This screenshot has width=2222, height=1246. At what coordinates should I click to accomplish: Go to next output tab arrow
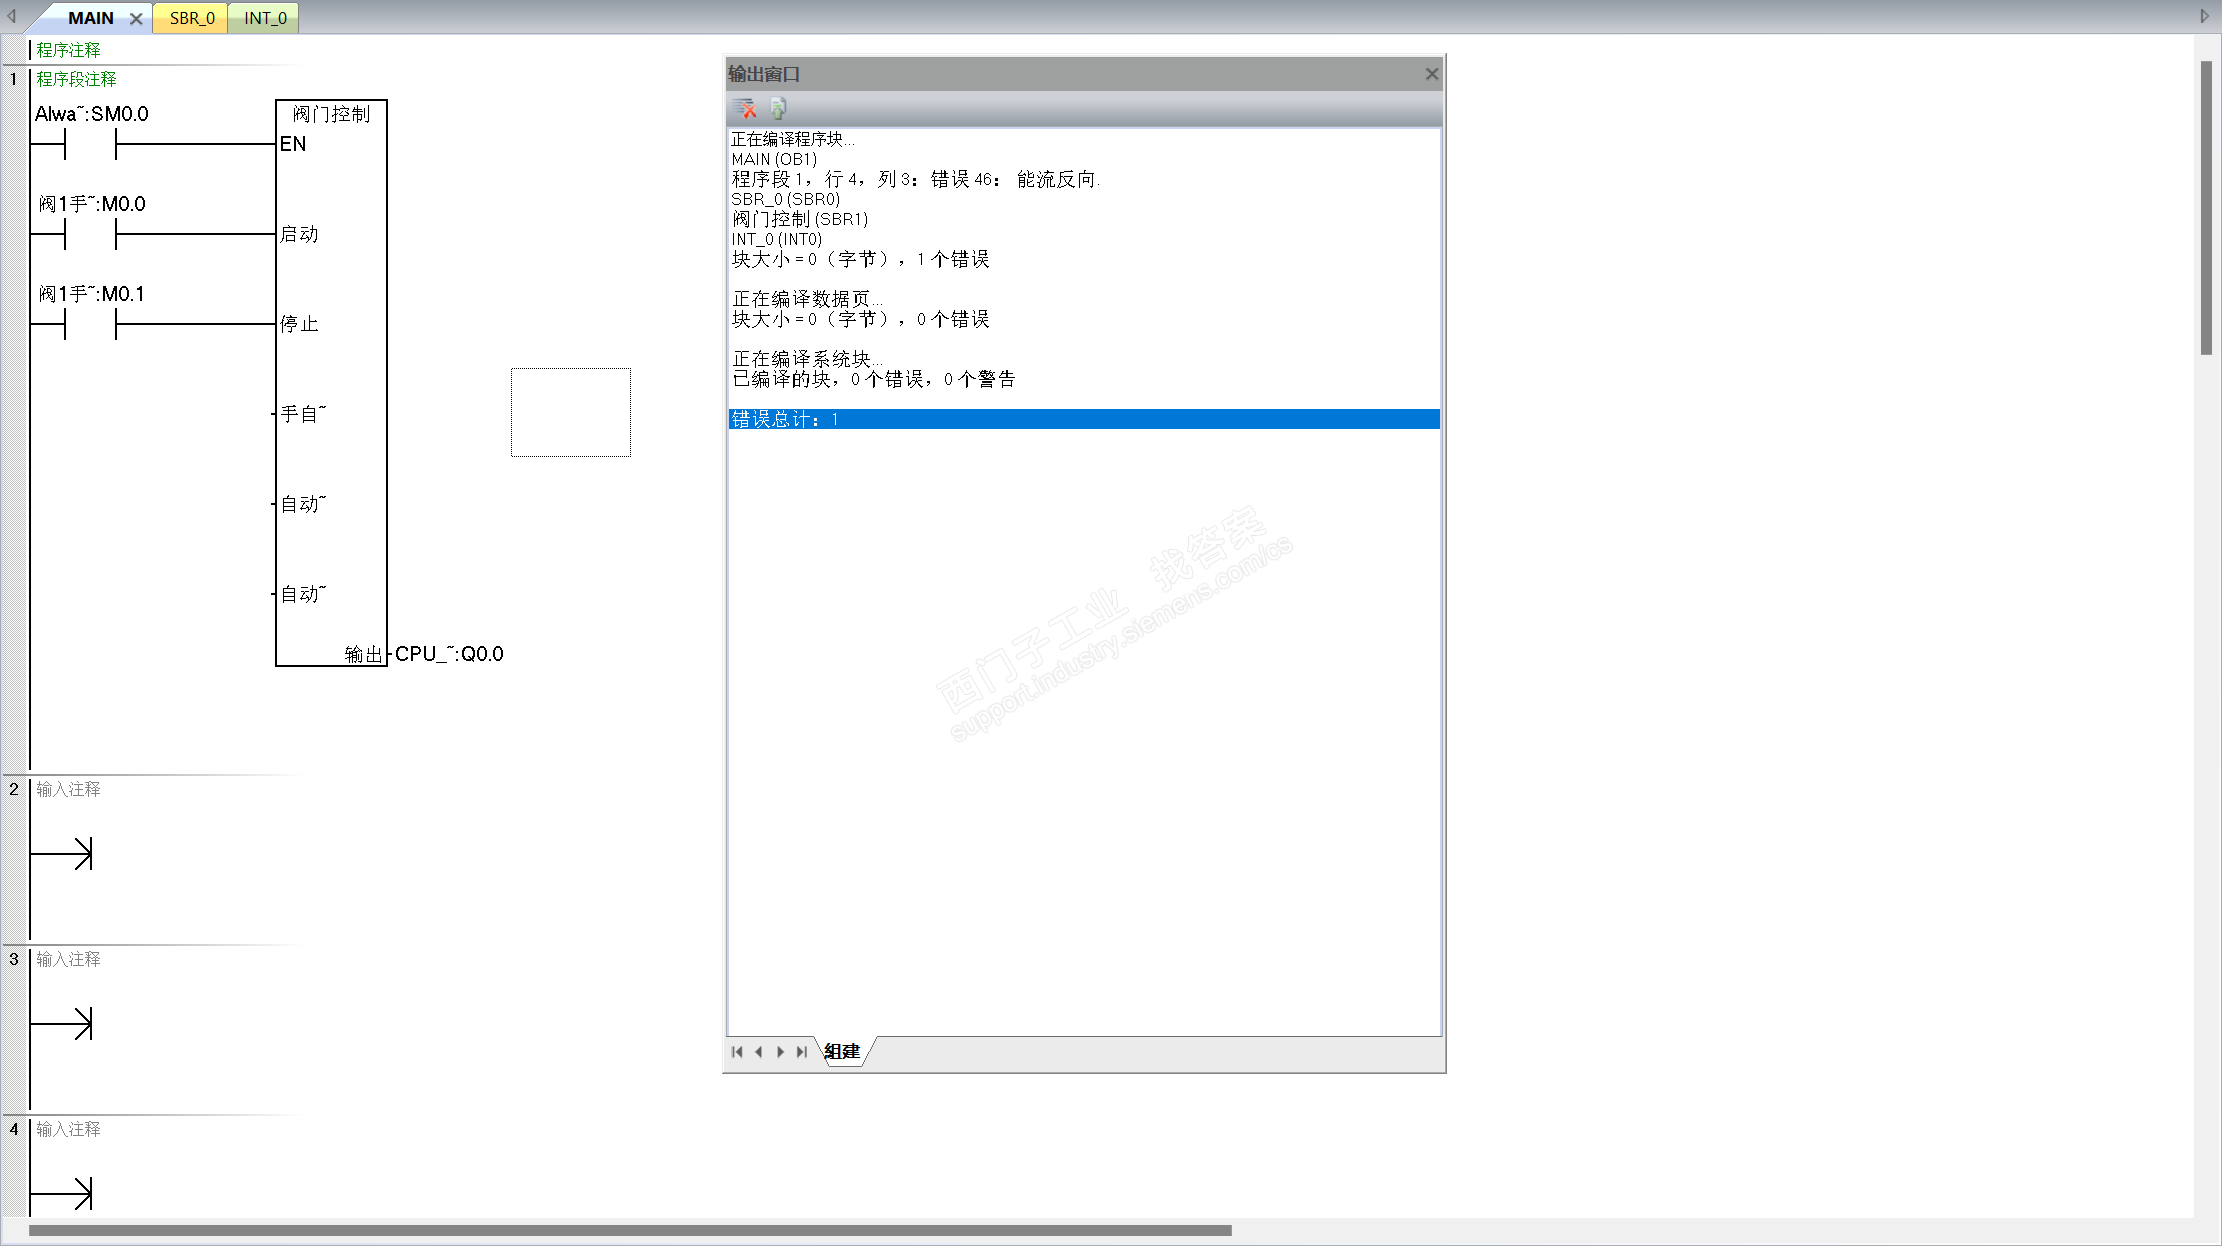[780, 1051]
